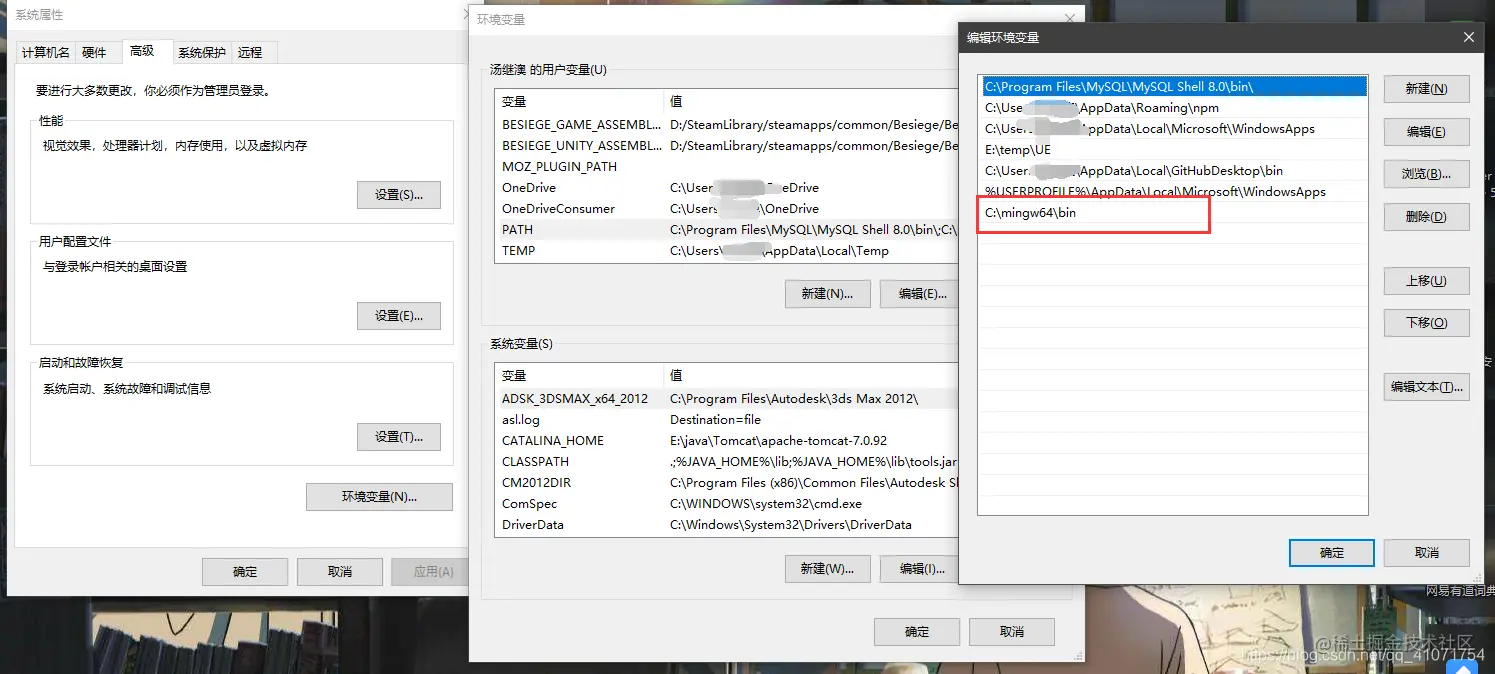Select CLASSPATH system variable
1495x674 pixels.
[727, 462]
